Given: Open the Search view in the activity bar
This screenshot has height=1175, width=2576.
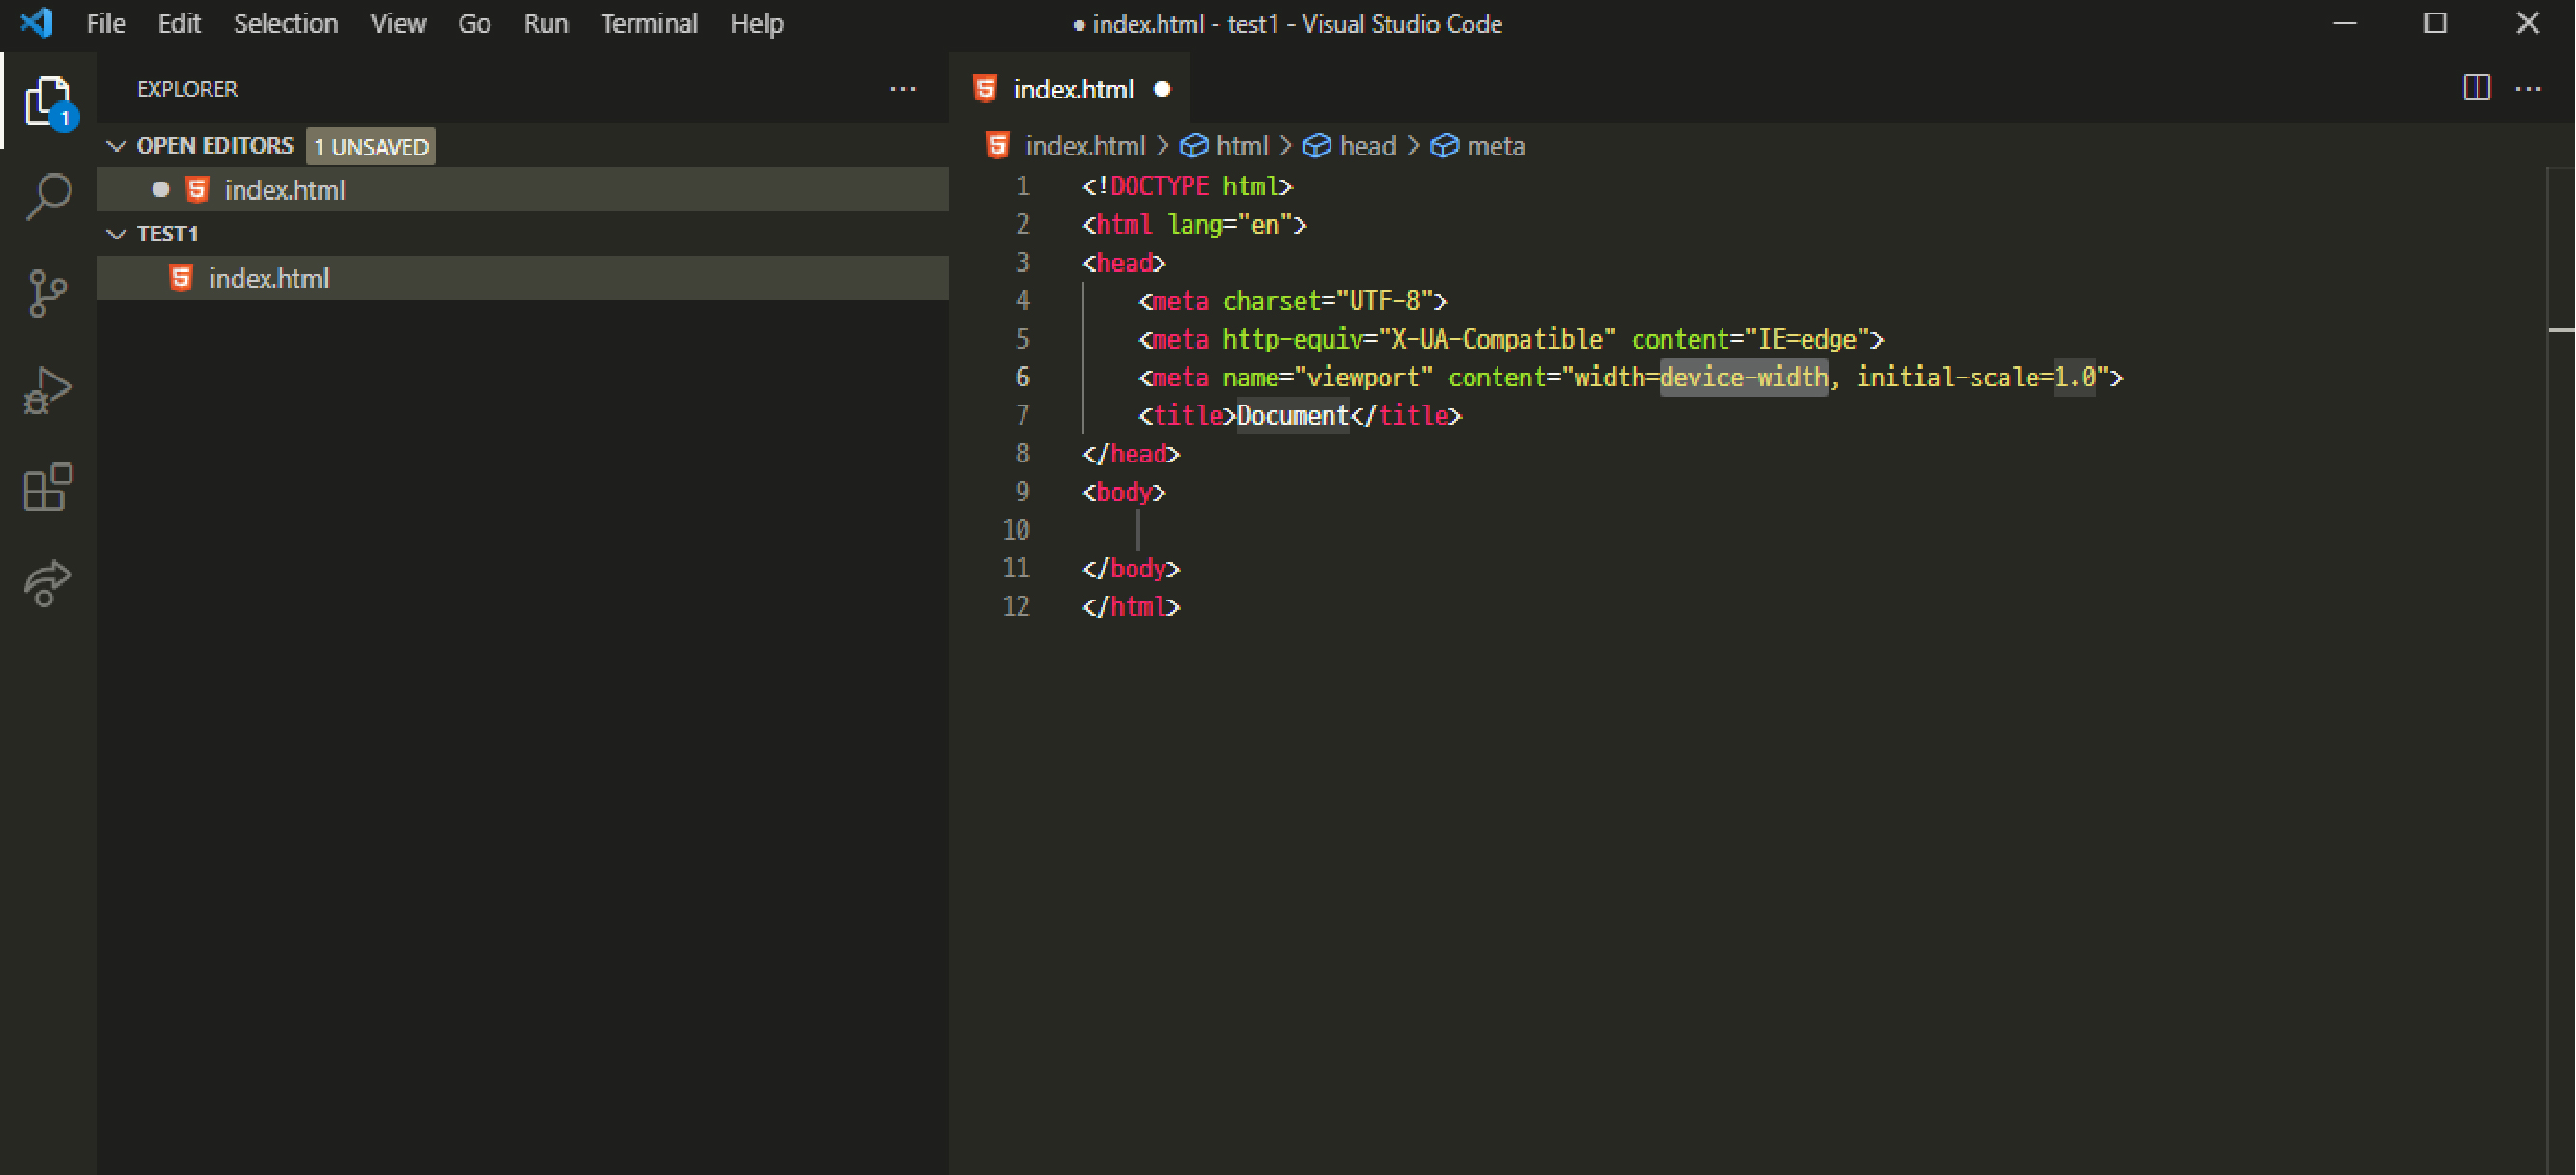Looking at the screenshot, I should click(47, 196).
